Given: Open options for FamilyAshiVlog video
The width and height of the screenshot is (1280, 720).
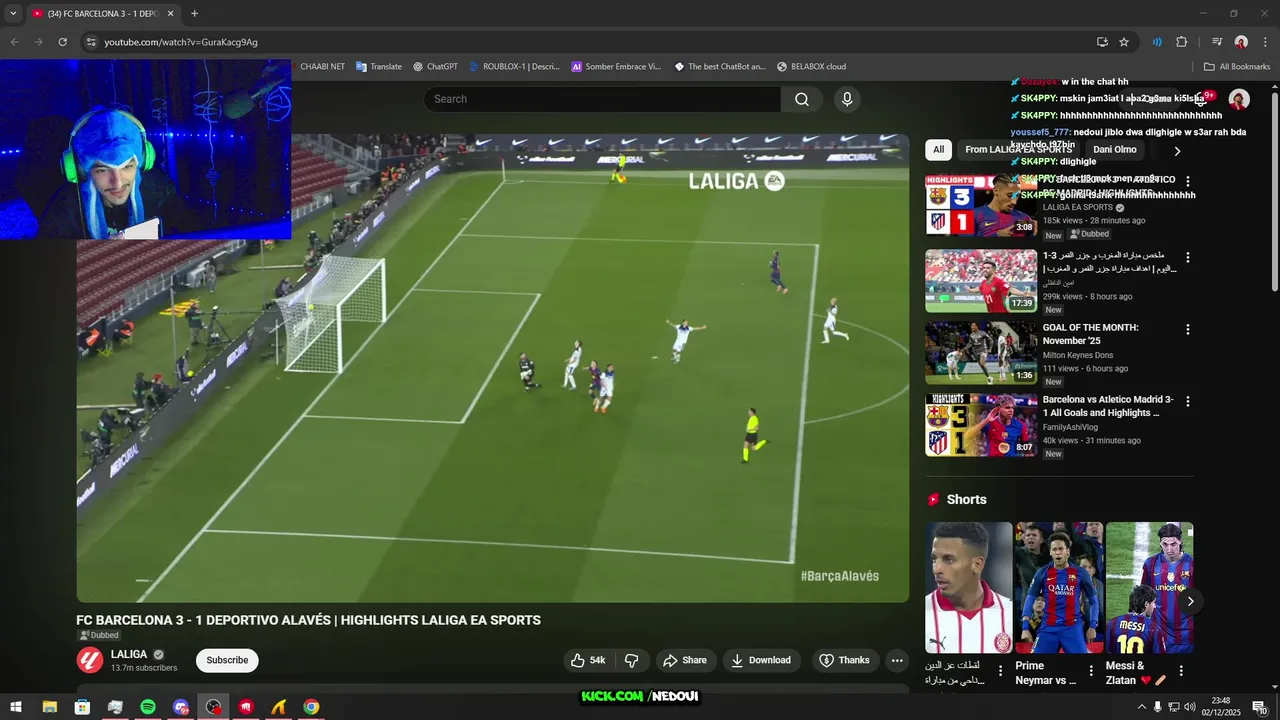Looking at the screenshot, I should point(1188,402).
